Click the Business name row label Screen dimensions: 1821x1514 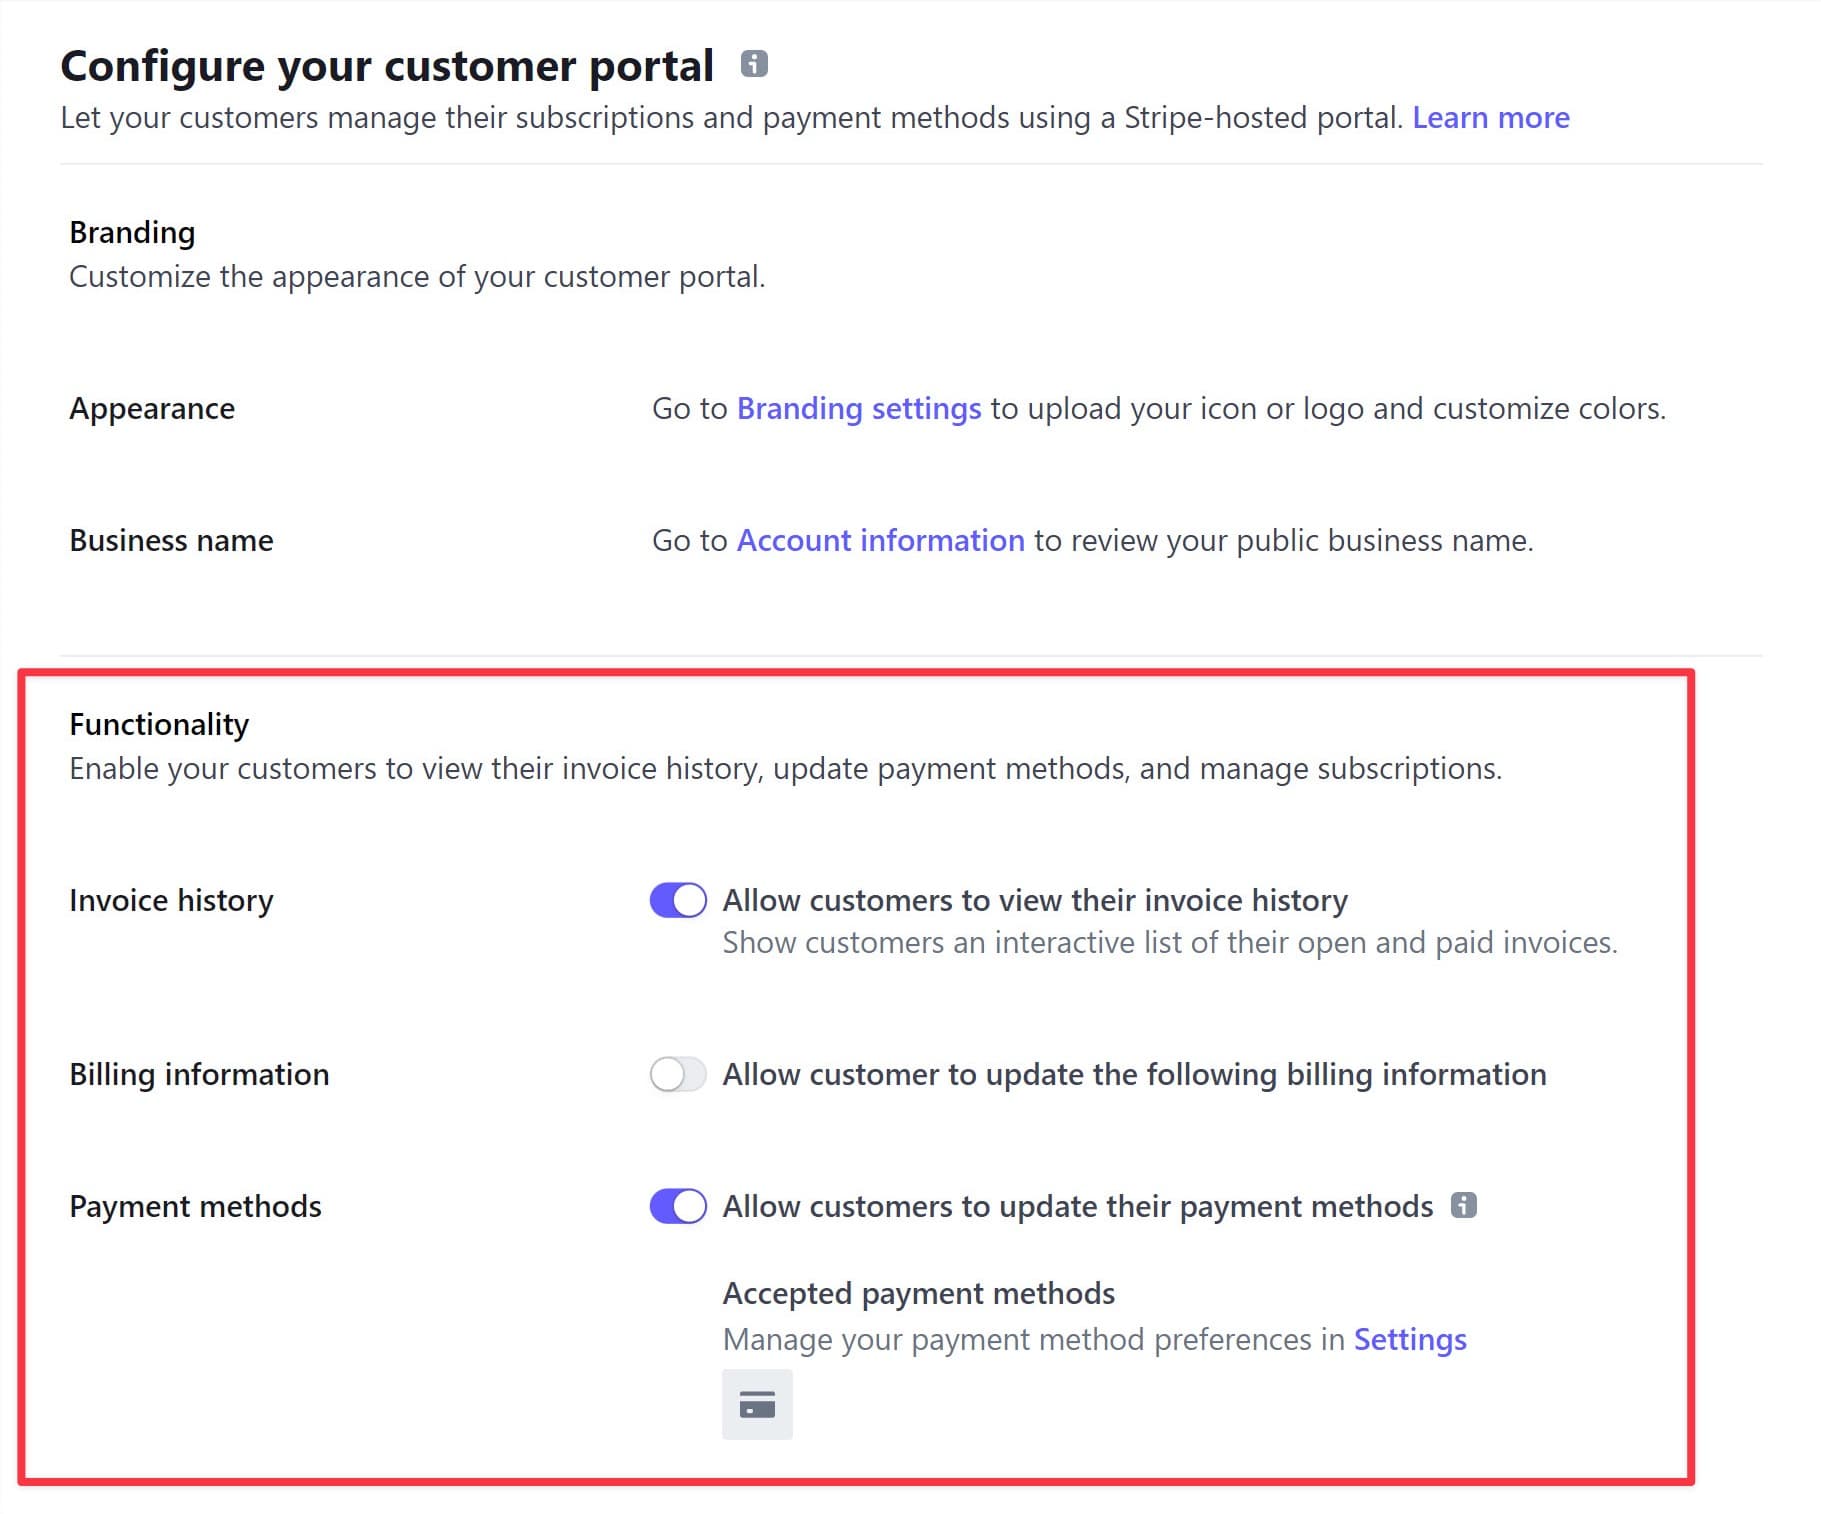pyautogui.click(x=171, y=540)
